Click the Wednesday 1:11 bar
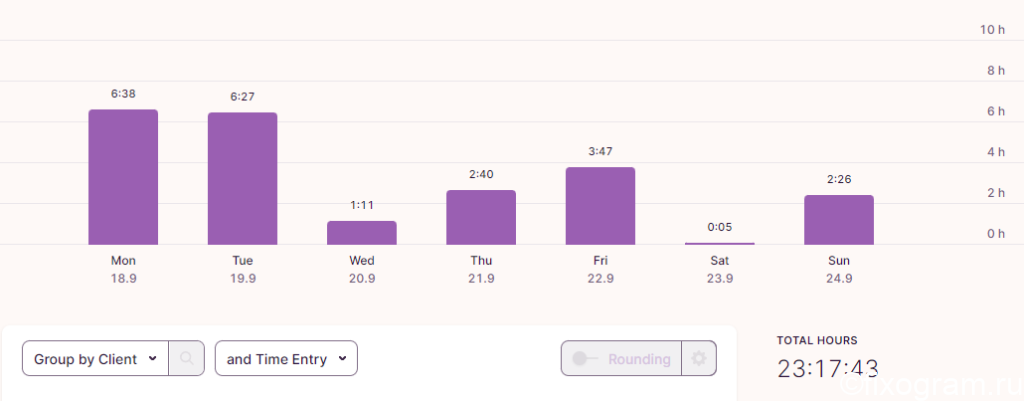Viewport: 1024px width, 401px height. [x=362, y=233]
